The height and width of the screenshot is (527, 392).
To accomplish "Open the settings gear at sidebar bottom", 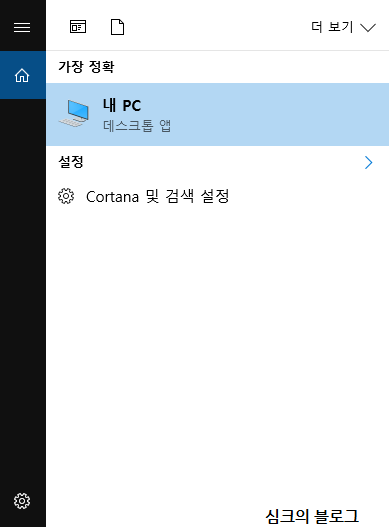I will click(22, 501).
